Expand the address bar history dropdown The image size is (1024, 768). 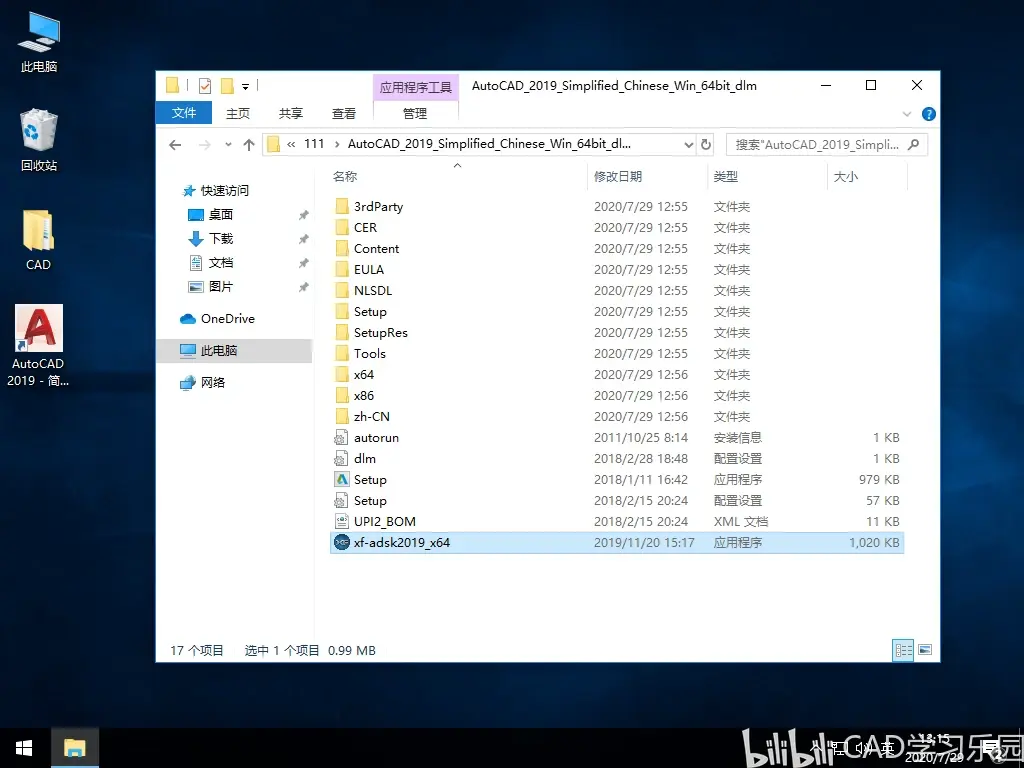click(688, 145)
